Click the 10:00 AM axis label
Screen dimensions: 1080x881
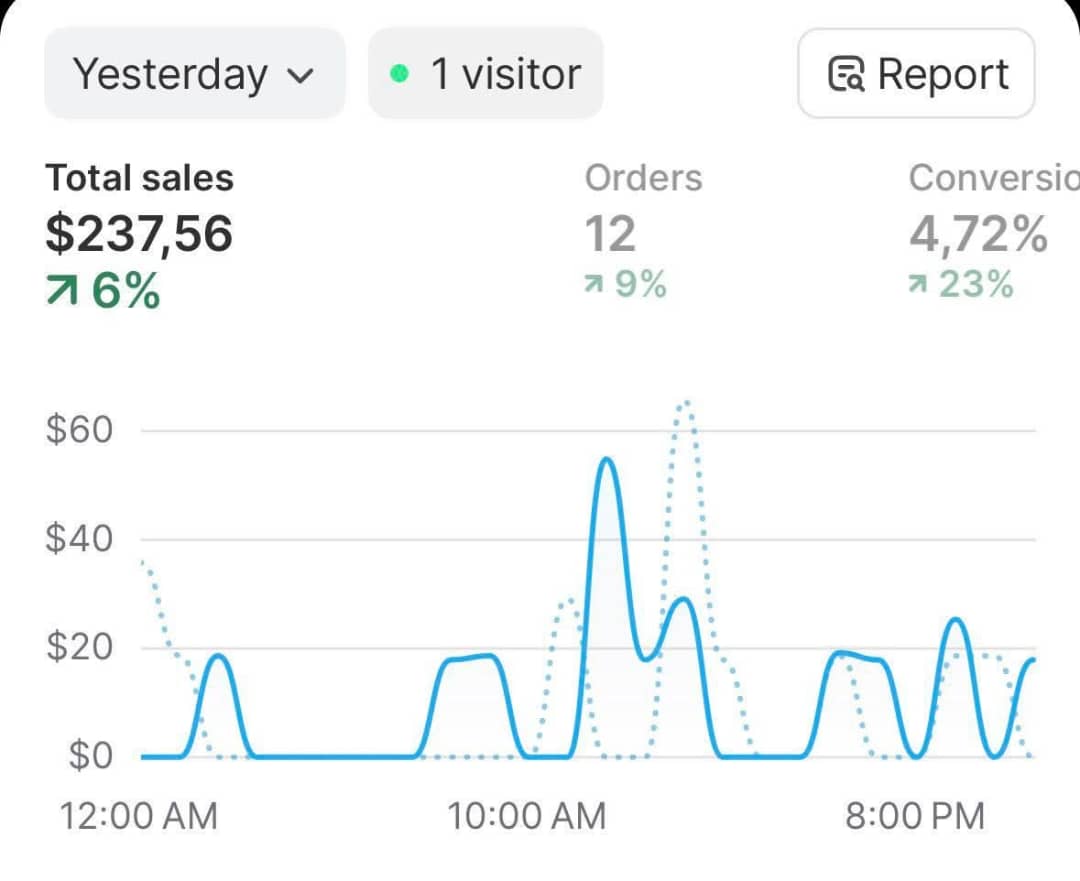pyautogui.click(x=526, y=816)
